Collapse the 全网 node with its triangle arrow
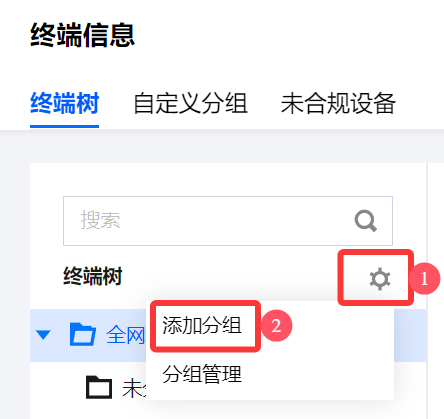 point(43,335)
